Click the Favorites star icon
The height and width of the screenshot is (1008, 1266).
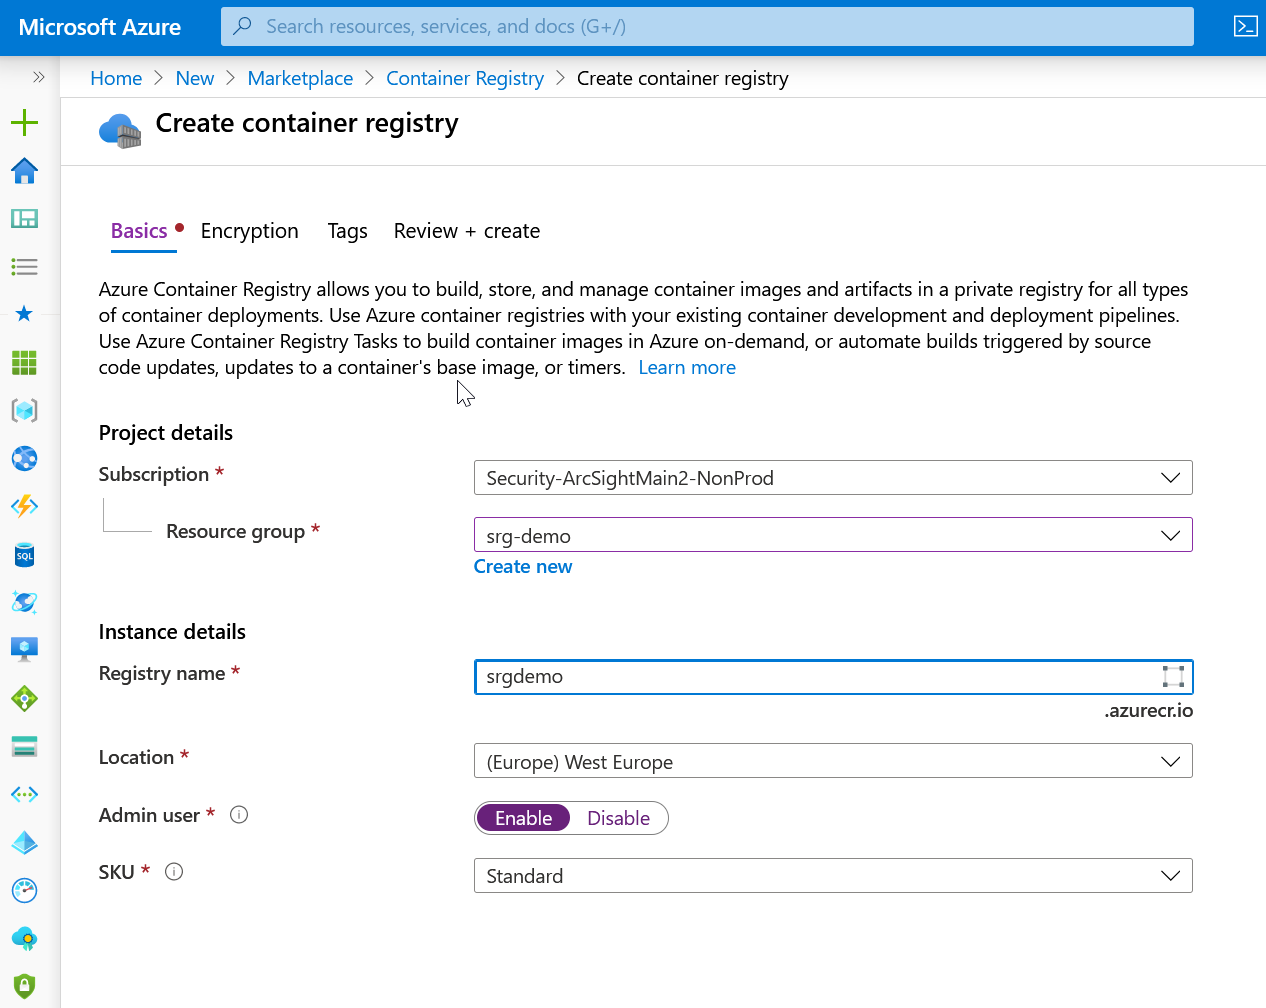24,314
